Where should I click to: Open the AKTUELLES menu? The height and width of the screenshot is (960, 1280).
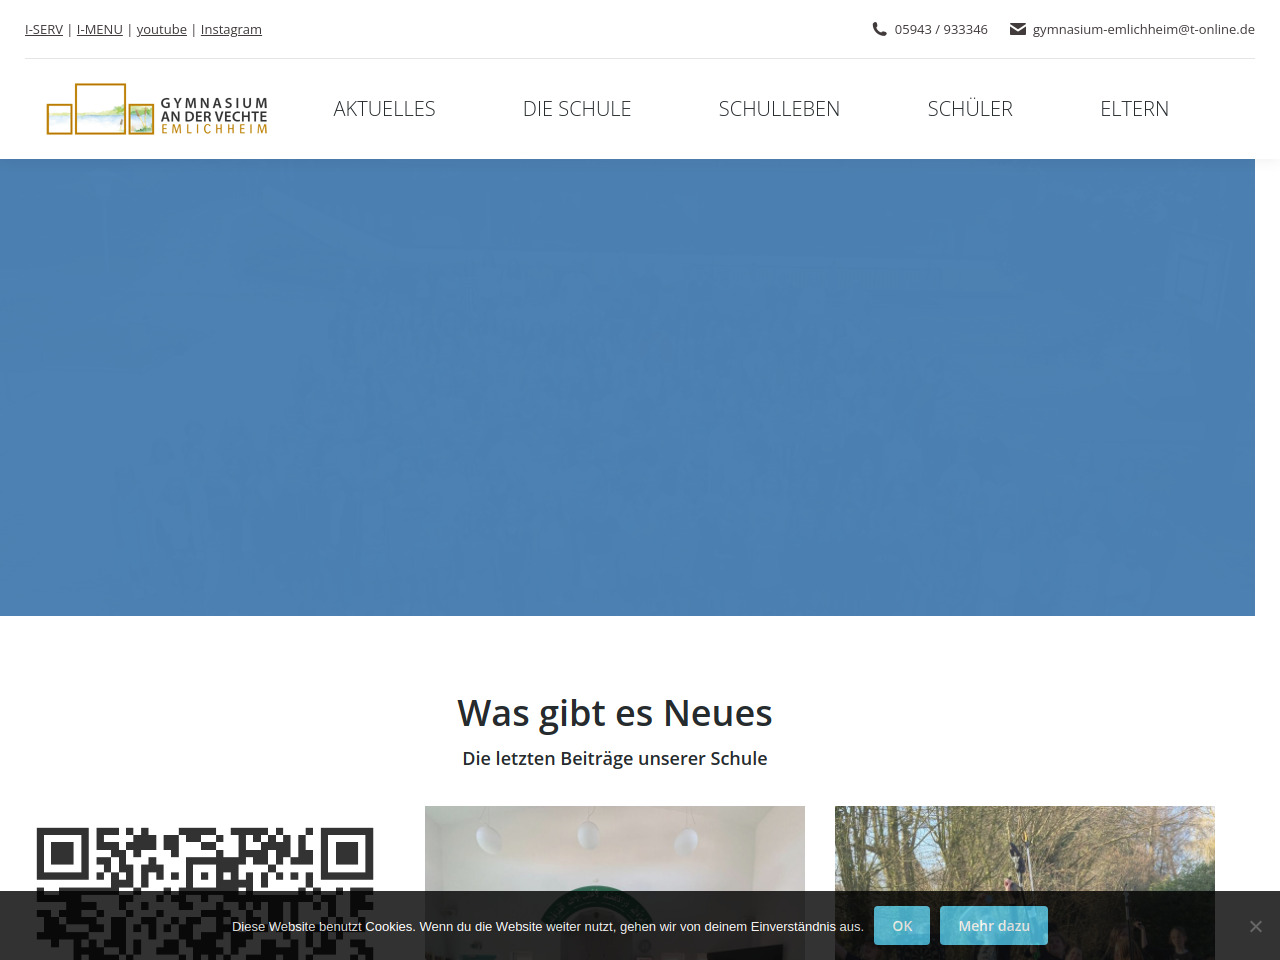(x=384, y=109)
